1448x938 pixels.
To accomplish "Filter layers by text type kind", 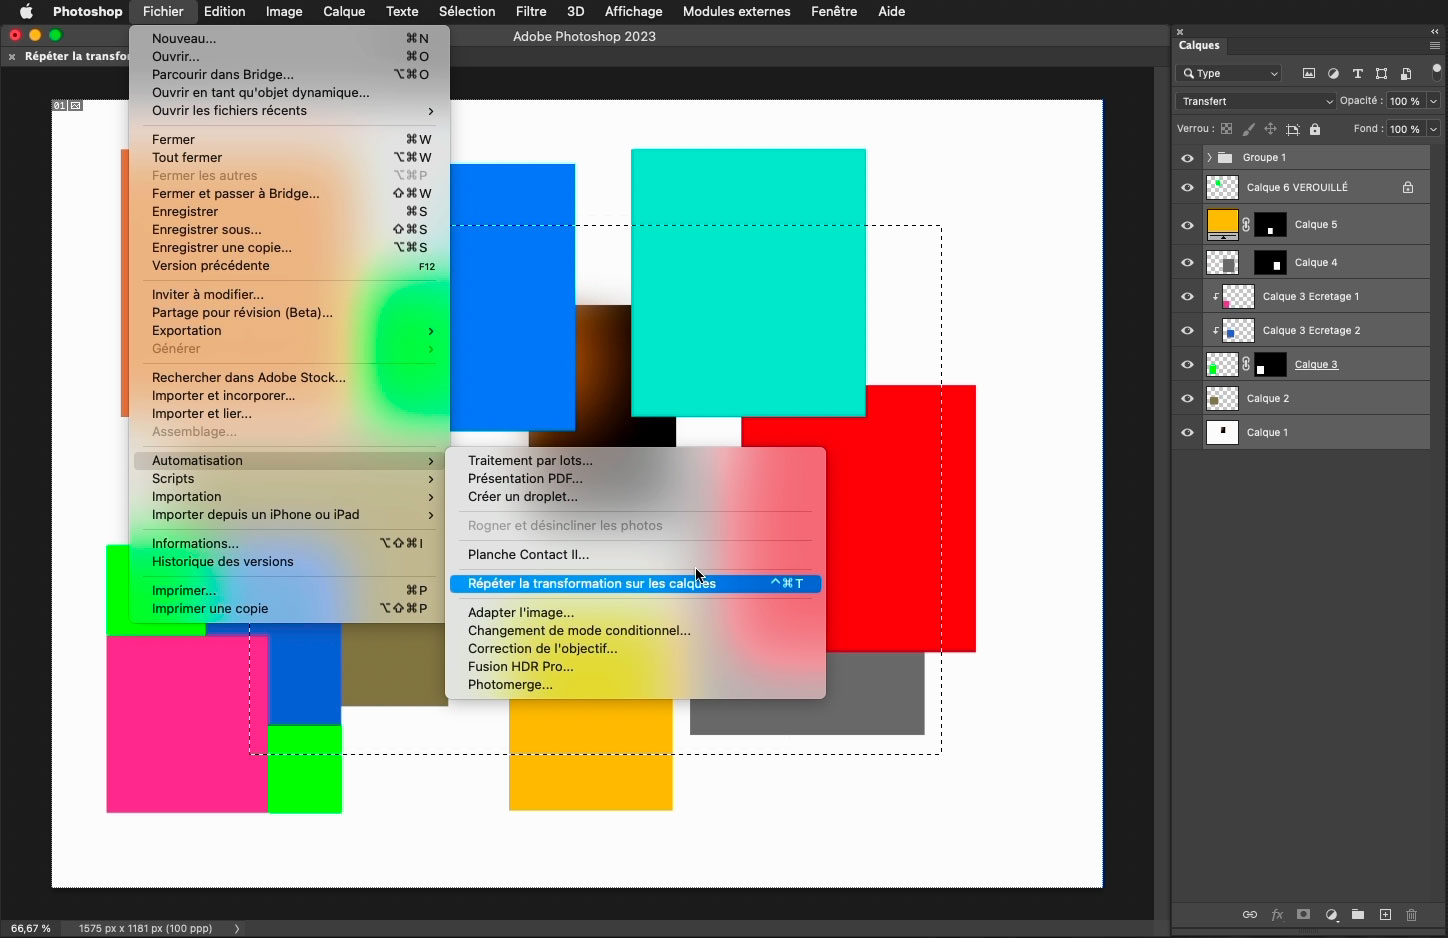I will [x=1357, y=73].
